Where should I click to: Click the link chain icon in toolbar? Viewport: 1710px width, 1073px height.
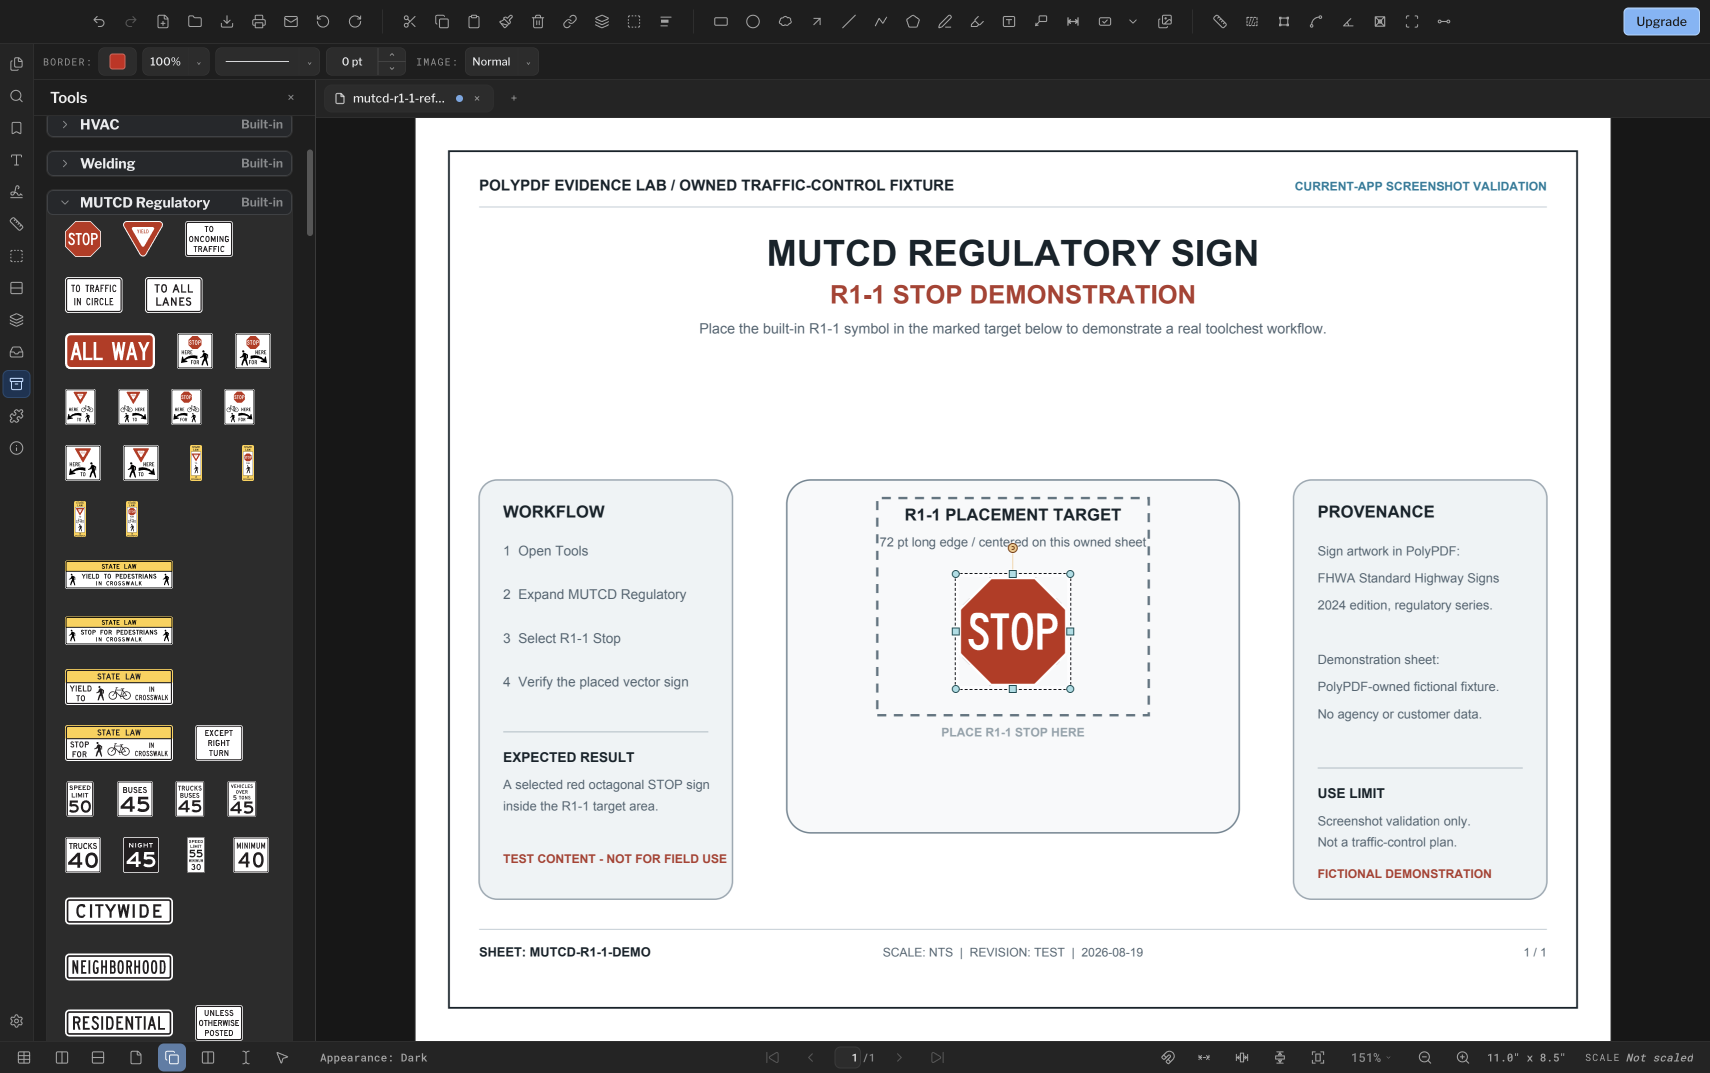click(x=570, y=21)
